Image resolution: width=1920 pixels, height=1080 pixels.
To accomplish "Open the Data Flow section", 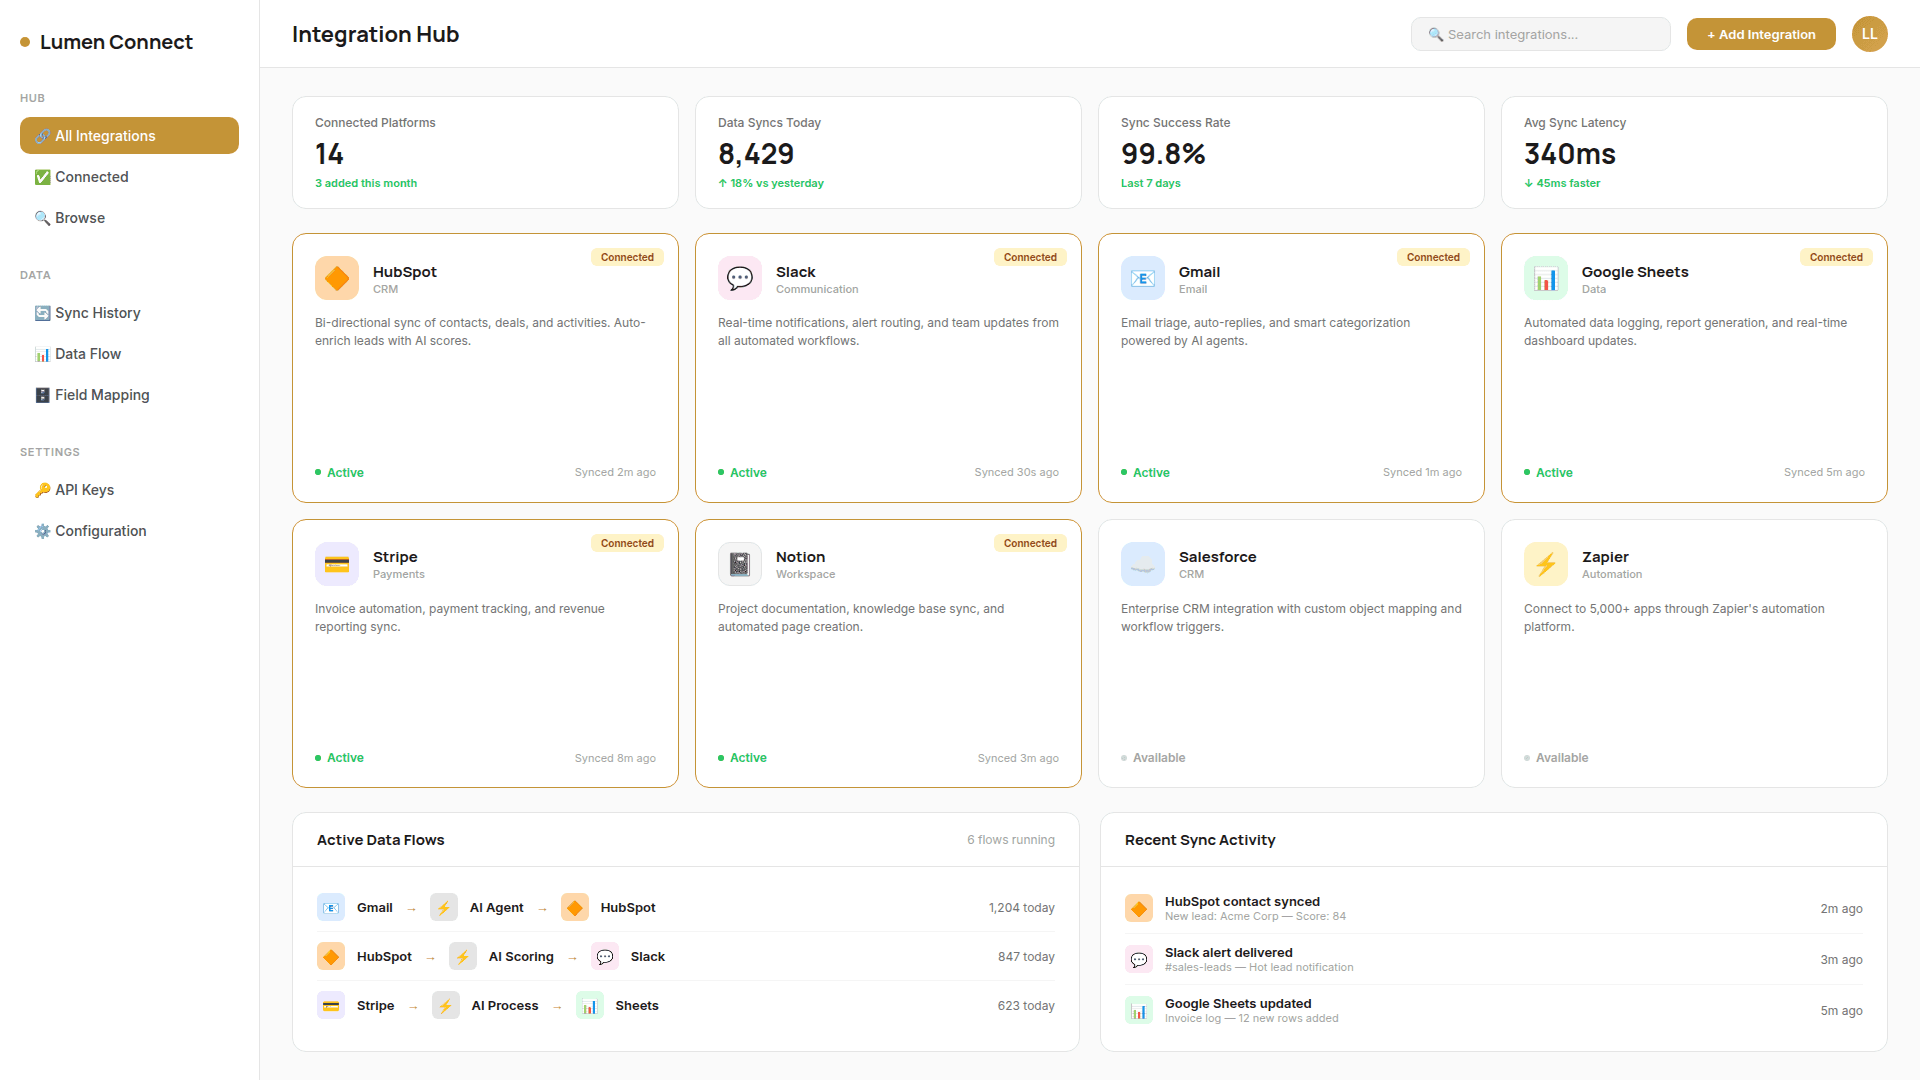I will pyautogui.click(x=88, y=354).
